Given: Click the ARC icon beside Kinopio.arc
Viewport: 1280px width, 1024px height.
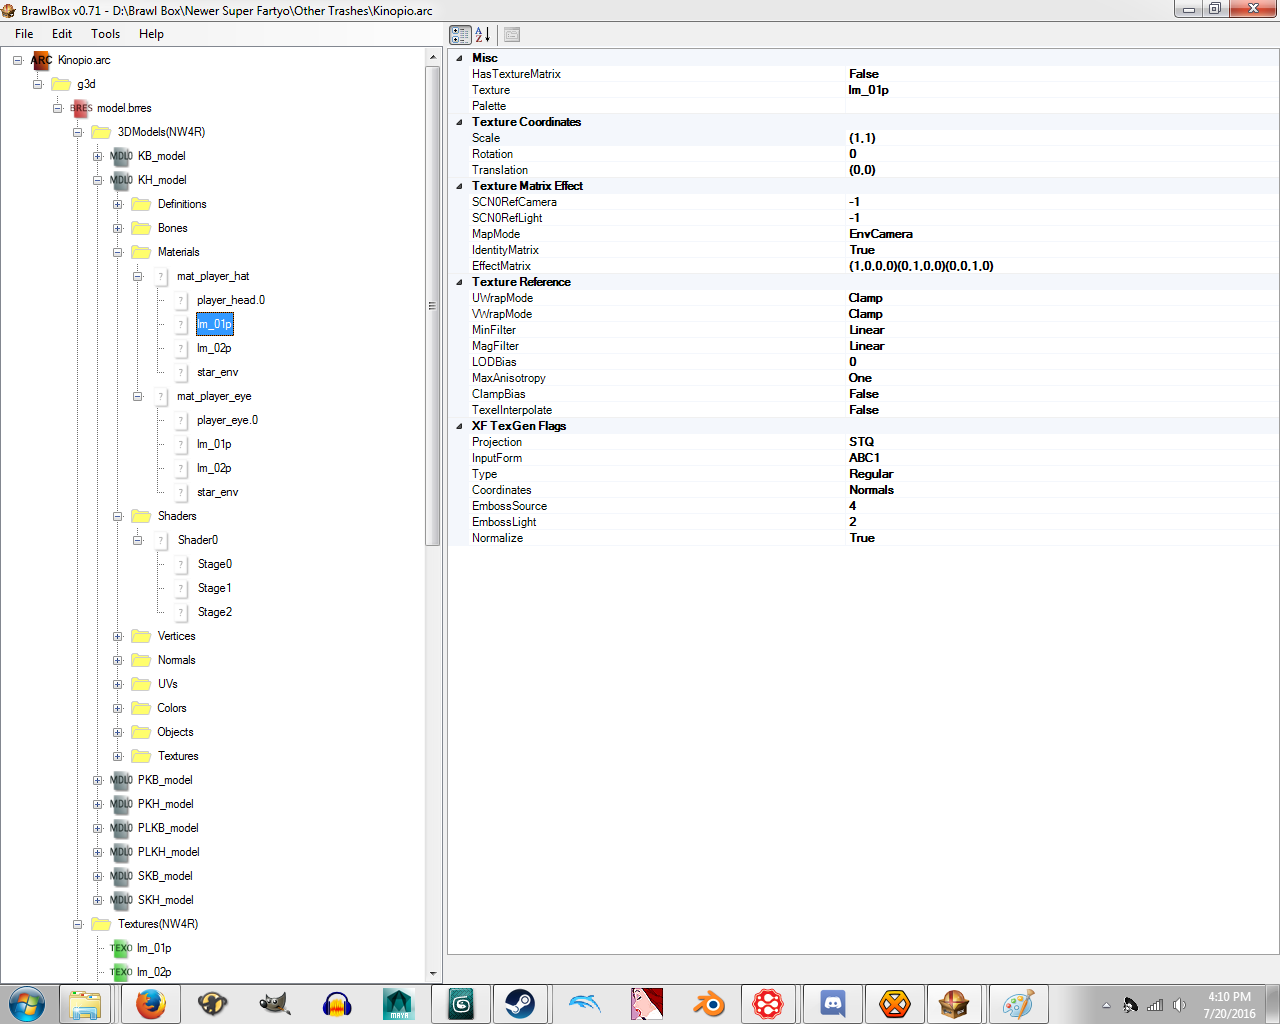Looking at the screenshot, I should (41, 60).
